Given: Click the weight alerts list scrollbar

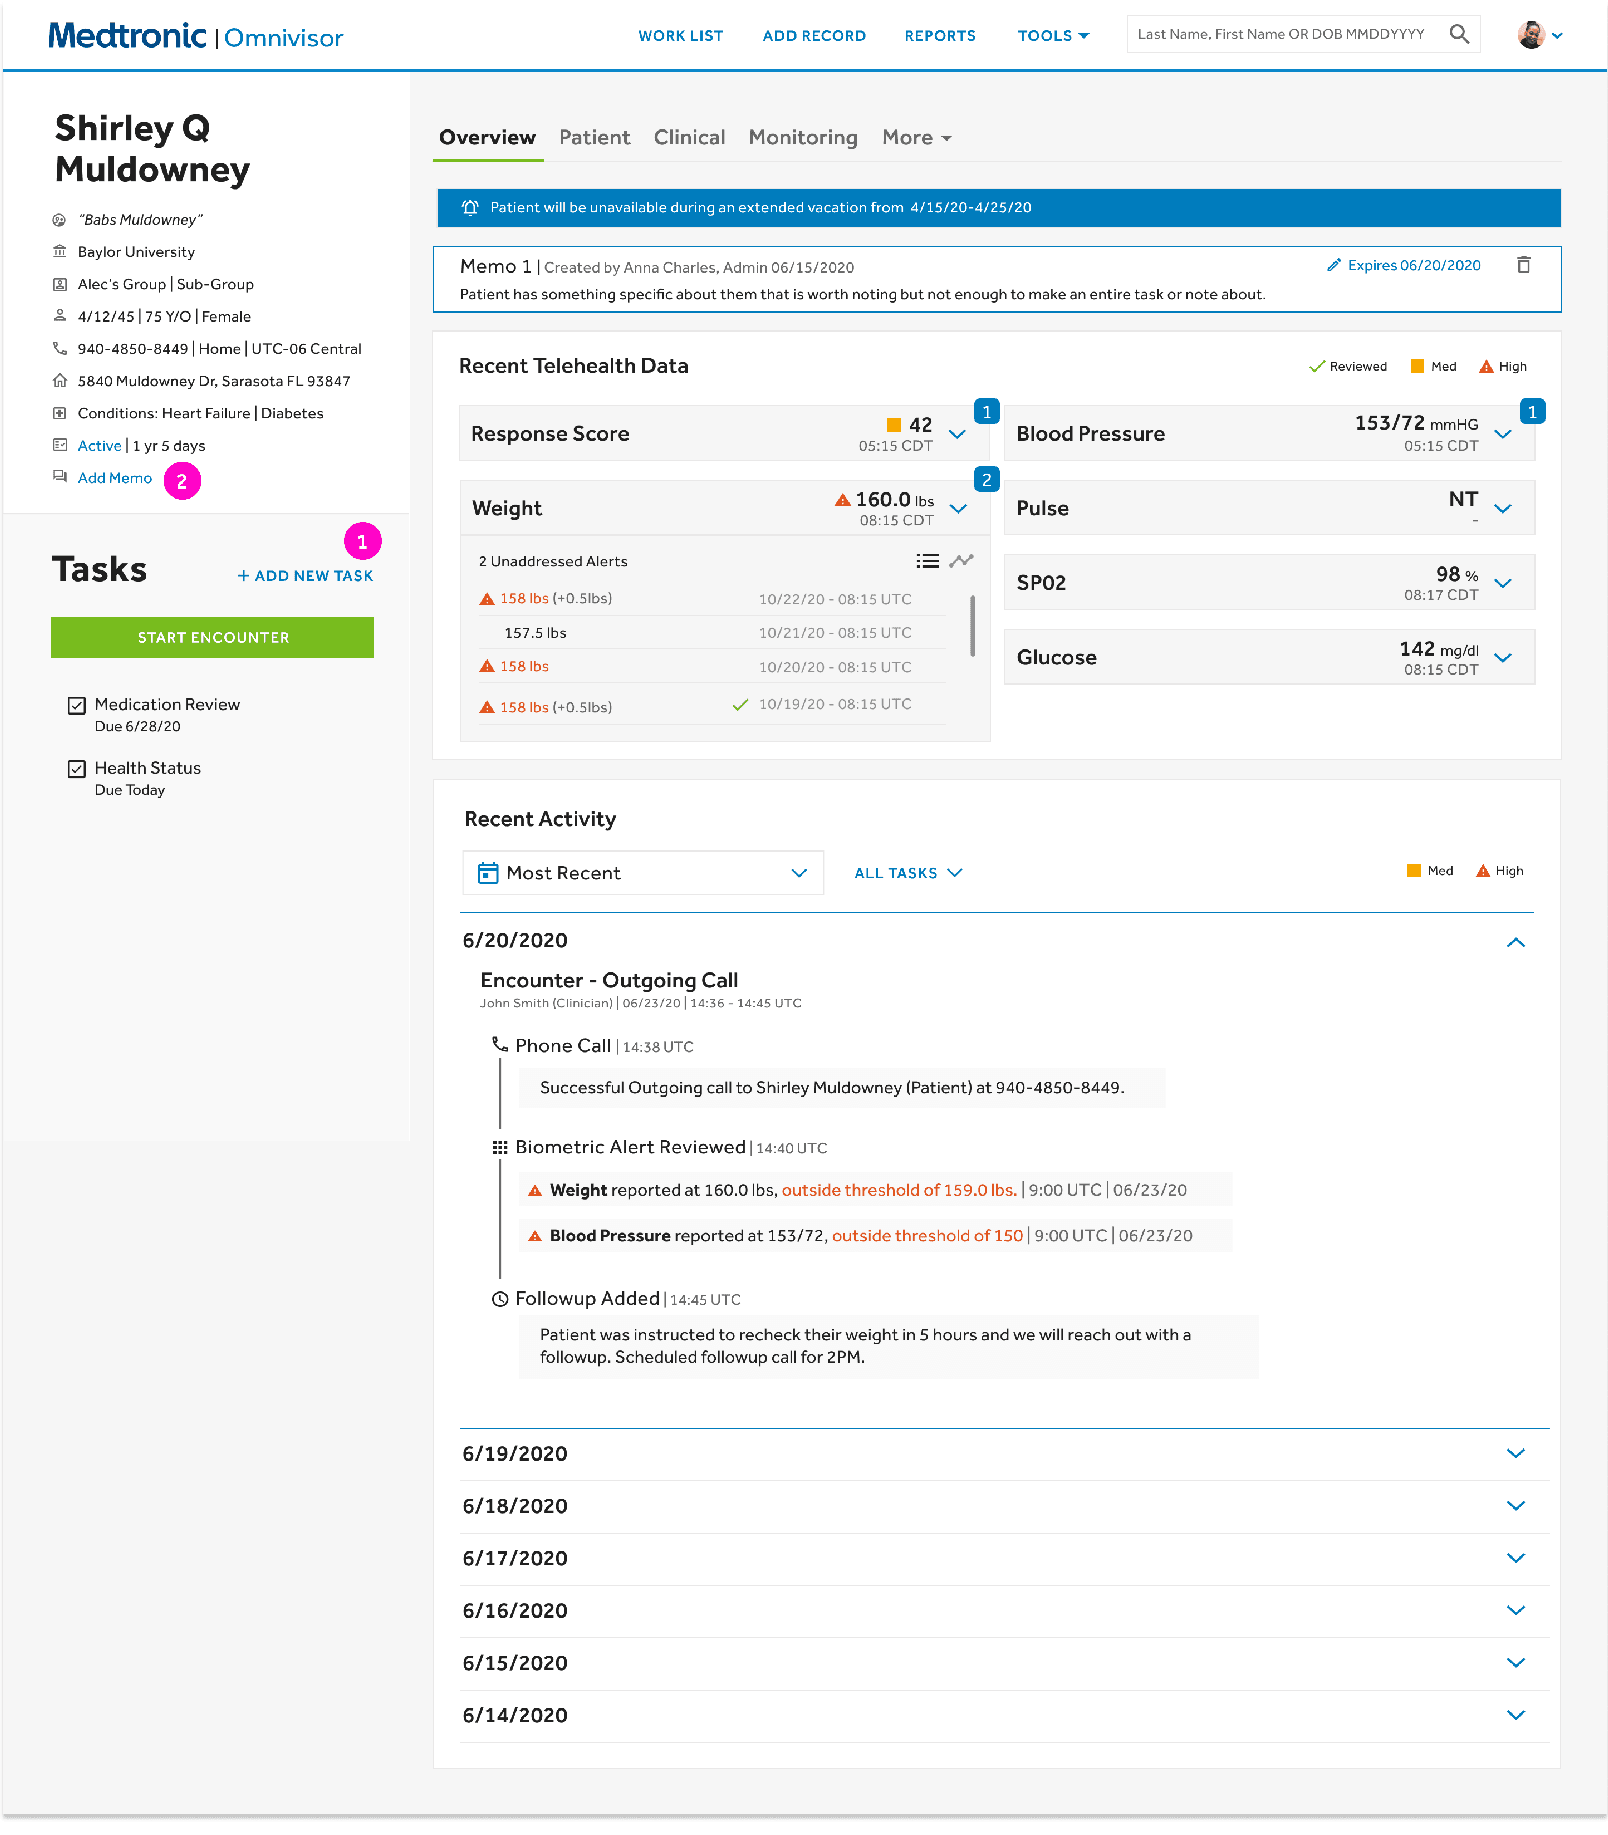Looking at the screenshot, I should coord(972,626).
